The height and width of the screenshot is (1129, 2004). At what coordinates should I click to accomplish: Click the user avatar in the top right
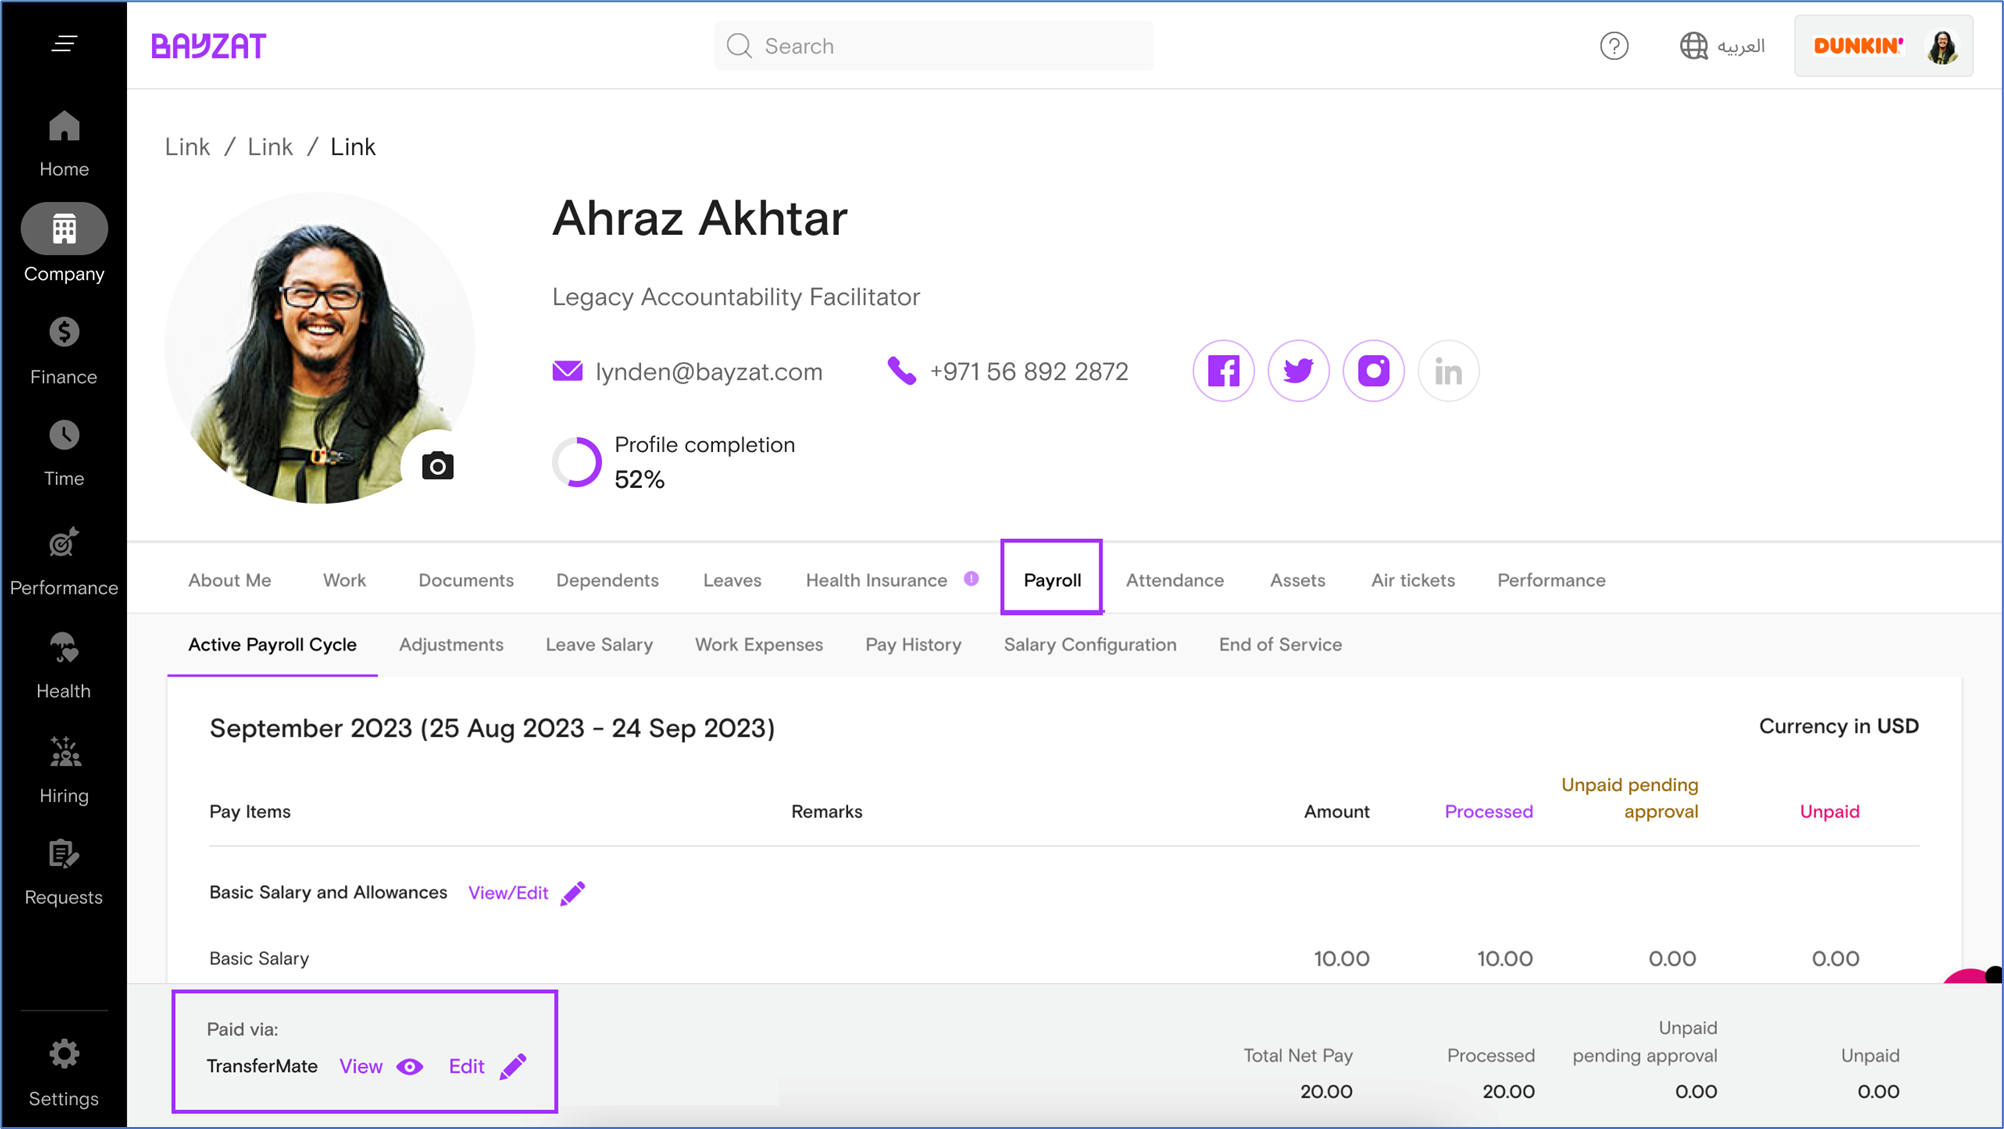tap(1942, 46)
